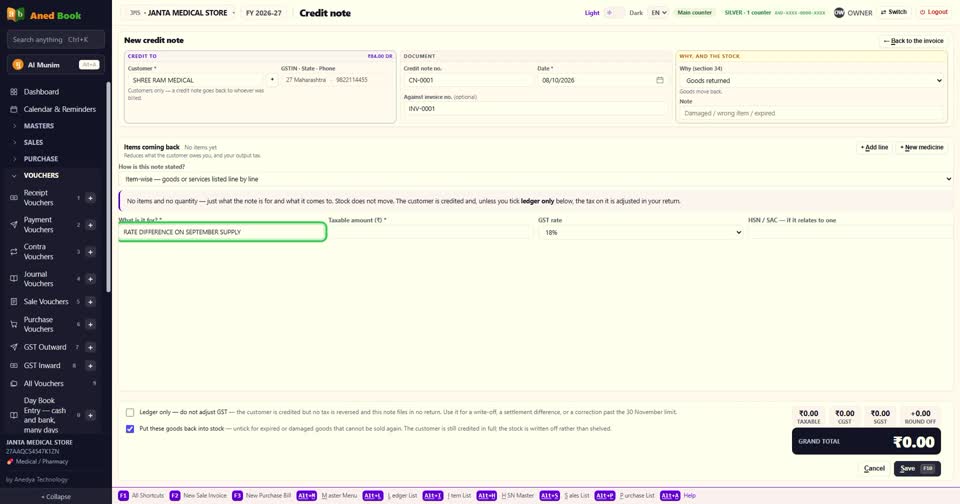The image size is (960, 504).
Task: Open Receipt Vouchers list
Action: [x=39, y=197]
